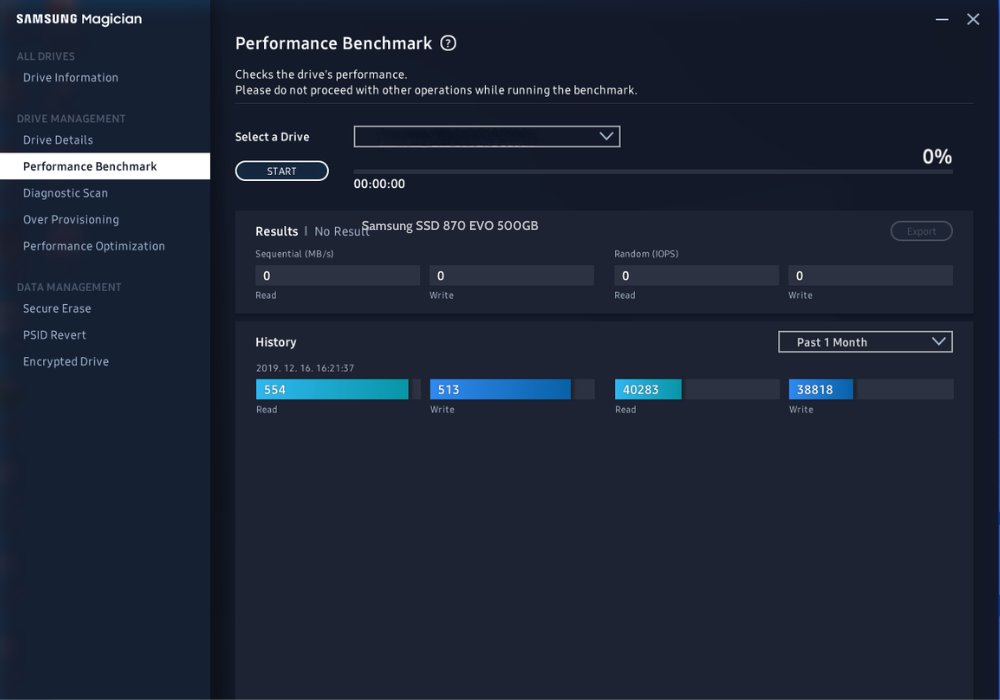Viewport: 1000px width, 700px height.
Task: Click the No Result status text
Action: (x=342, y=232)
